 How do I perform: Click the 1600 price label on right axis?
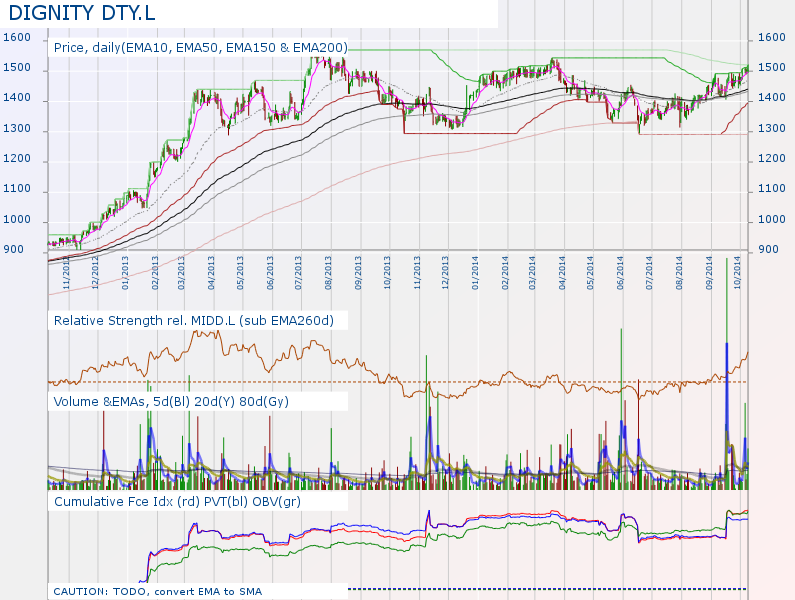[772, 38]
